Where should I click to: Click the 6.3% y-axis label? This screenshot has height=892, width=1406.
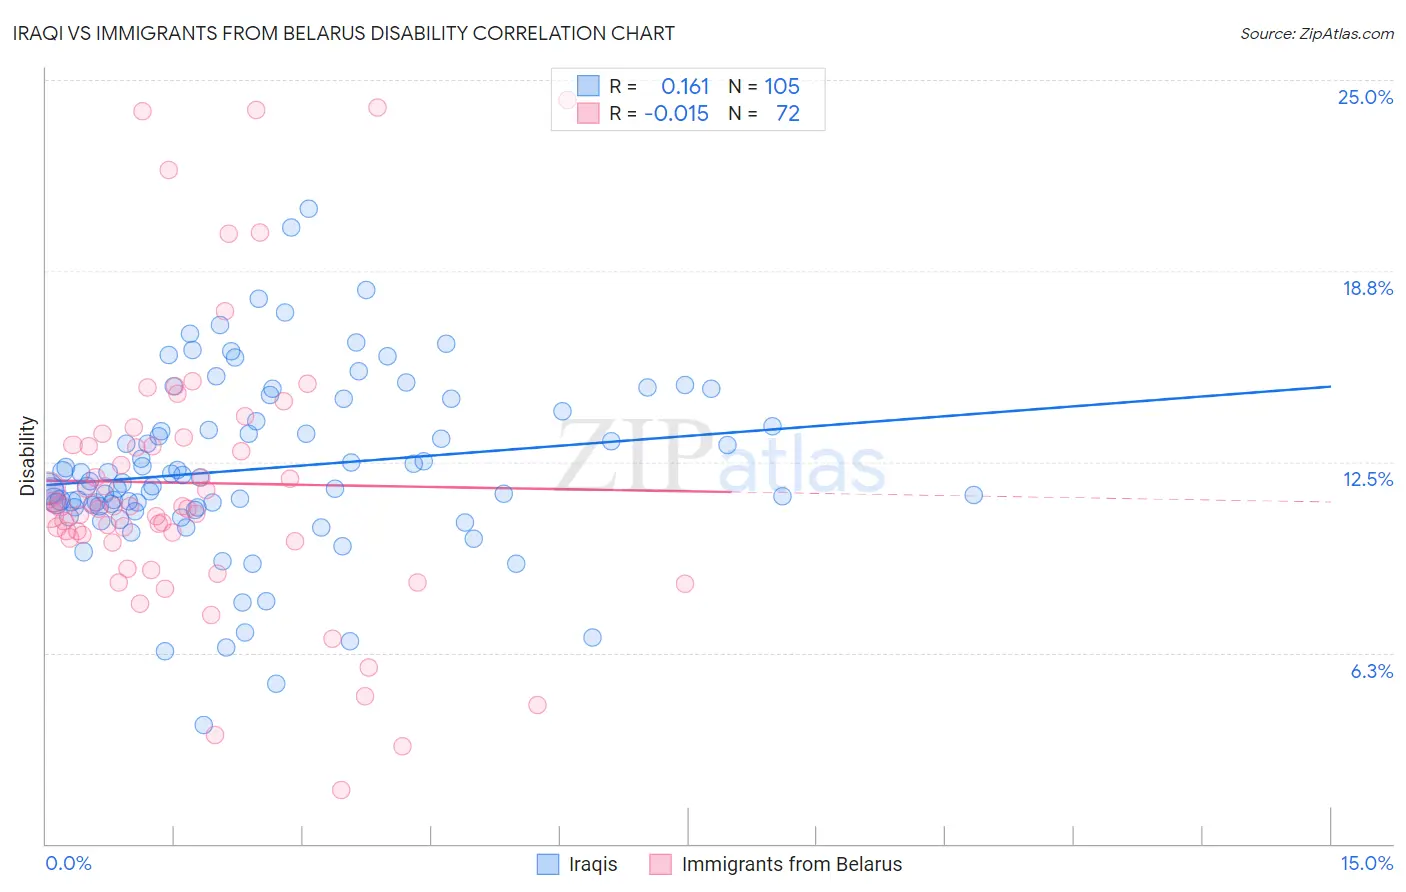[1372, 671]
